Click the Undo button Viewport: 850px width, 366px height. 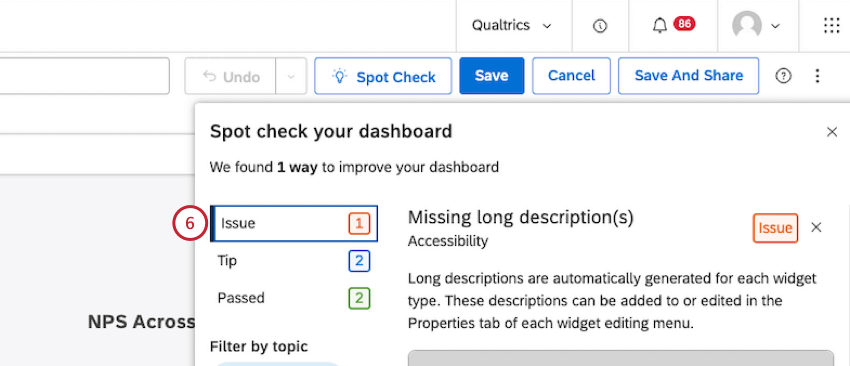point(230,76)
